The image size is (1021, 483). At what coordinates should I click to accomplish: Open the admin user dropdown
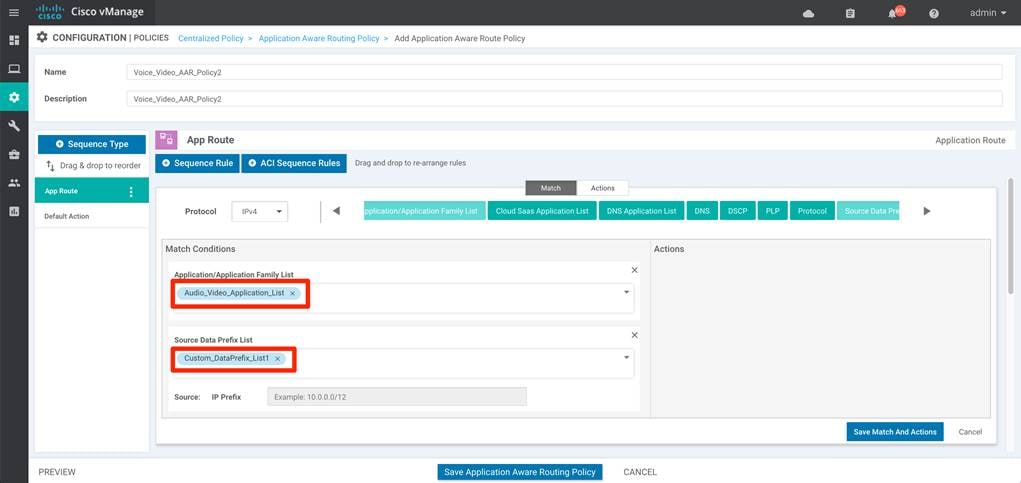pos(988,12)
